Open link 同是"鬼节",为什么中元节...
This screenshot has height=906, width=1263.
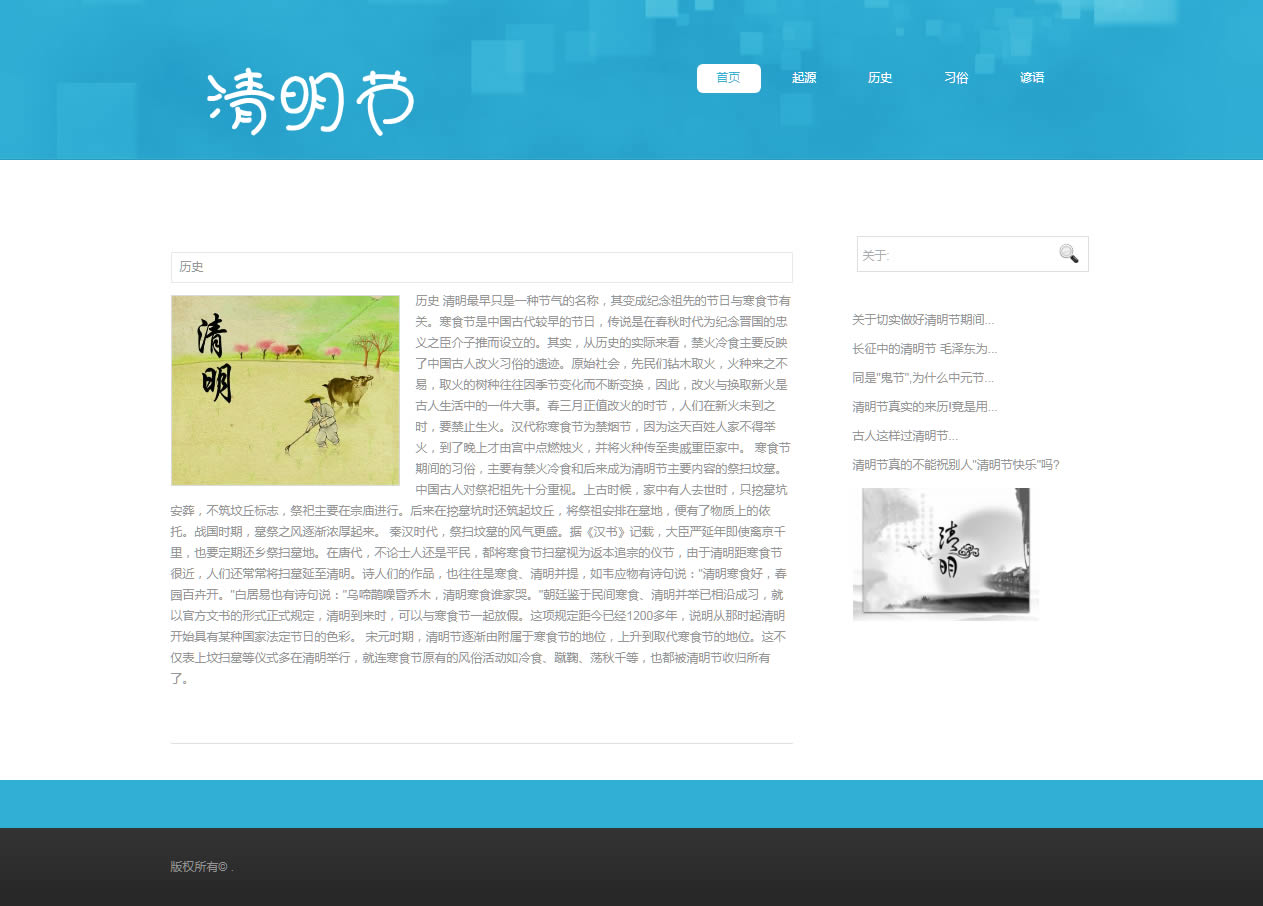coord(923,378)
